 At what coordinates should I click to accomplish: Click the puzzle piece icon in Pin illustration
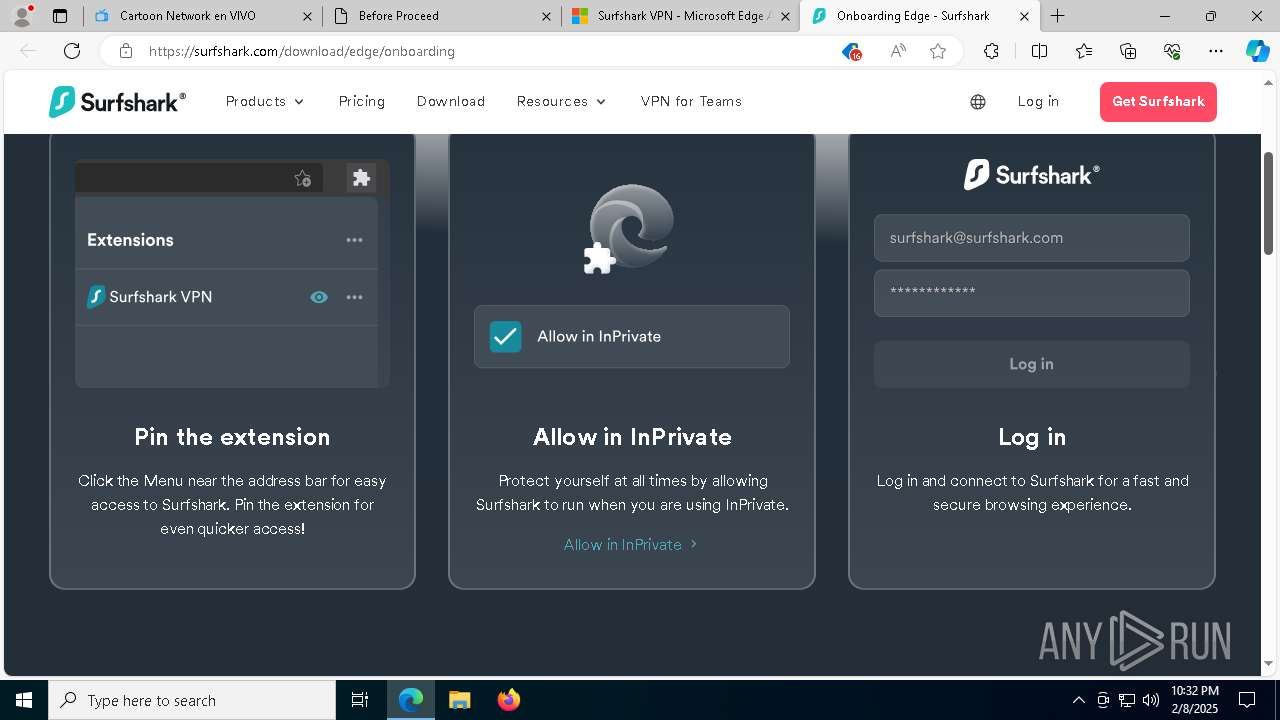[361, 178]
